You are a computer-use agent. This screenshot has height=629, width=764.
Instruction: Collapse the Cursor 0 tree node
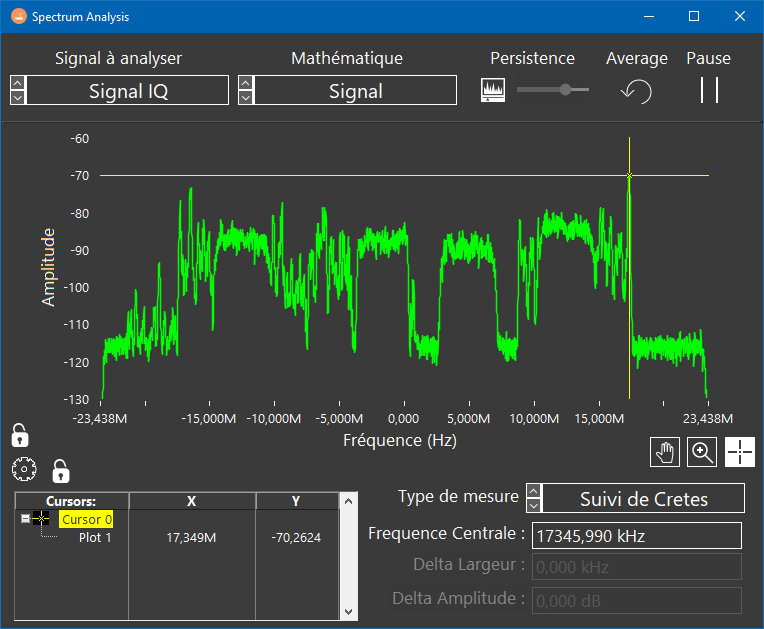[x=25, y=519]
